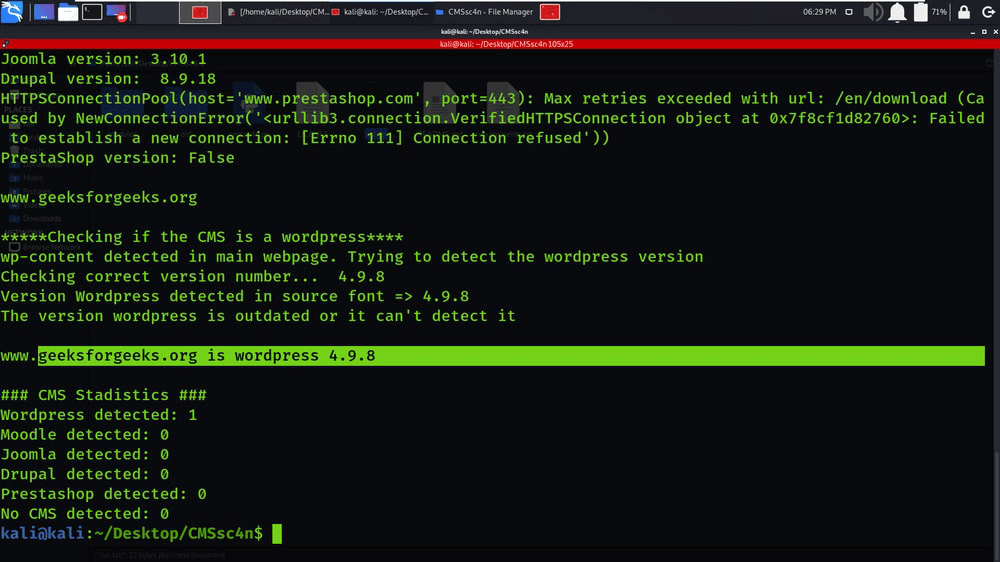
Task: Select the red kali@kali: ~/Desktop/CMSsc4n 105x25 tab title
Action: click(506, 44)
